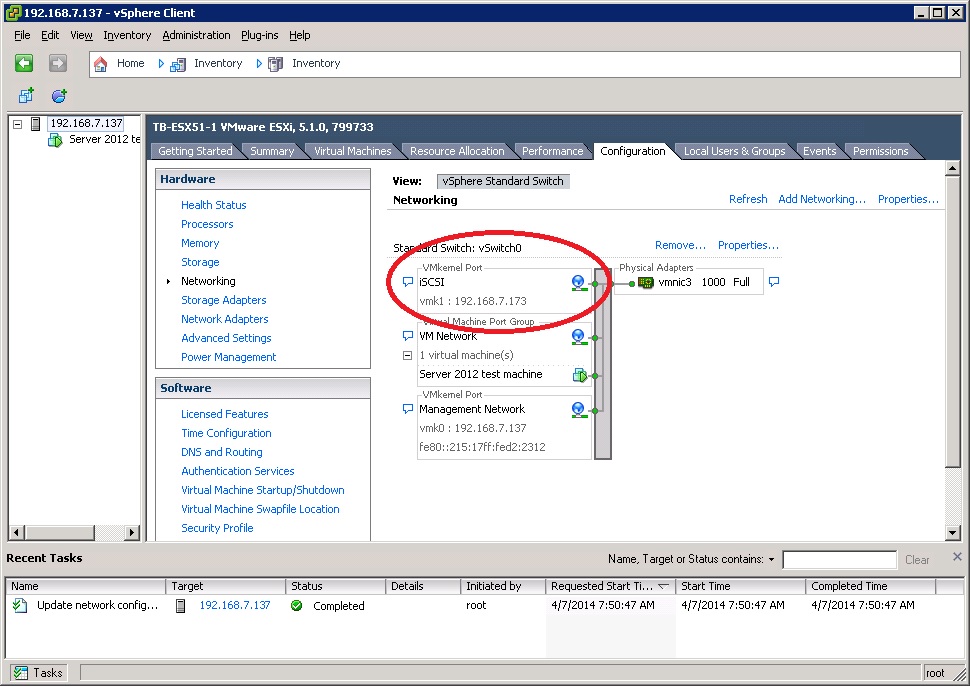Open vSwitch0 Properties link
970x686 pixels.
(748, 245)
